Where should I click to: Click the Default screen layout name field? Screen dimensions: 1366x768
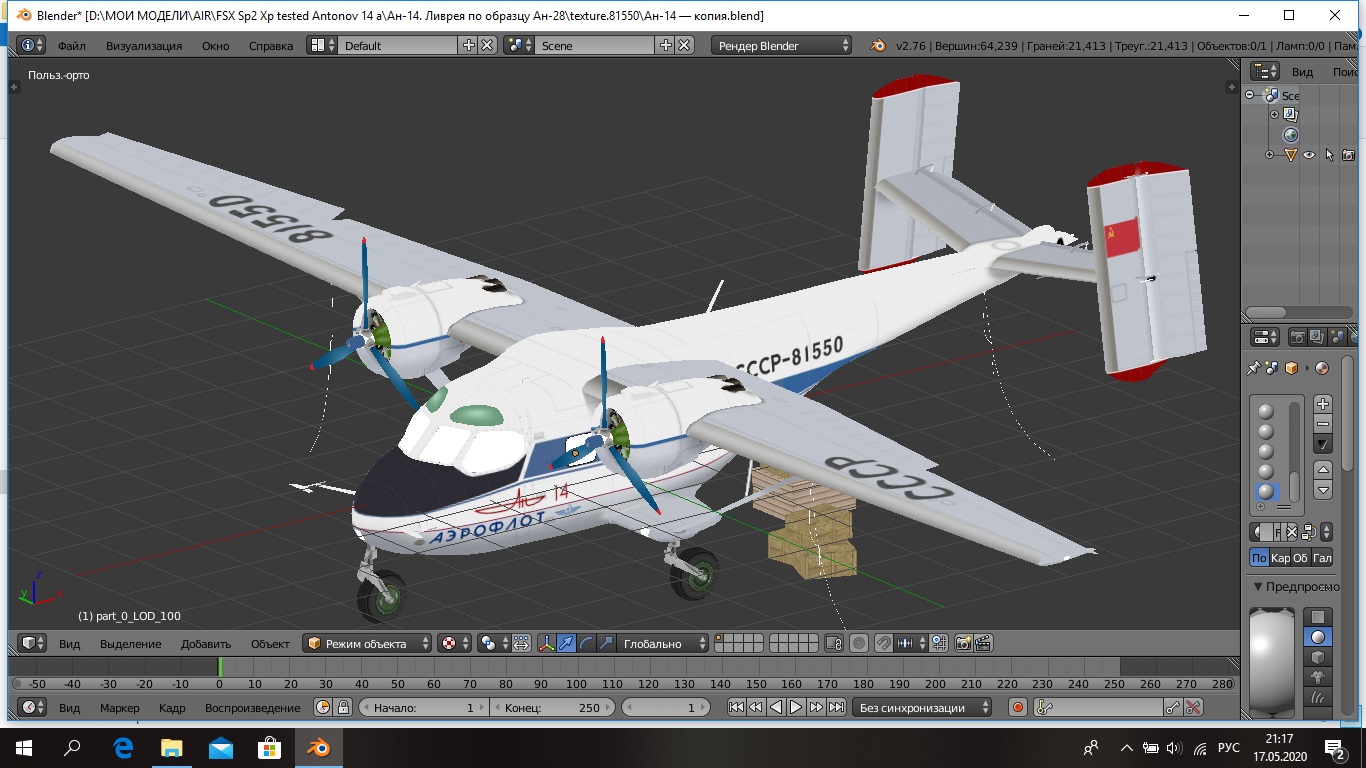(x=398, y=46)
